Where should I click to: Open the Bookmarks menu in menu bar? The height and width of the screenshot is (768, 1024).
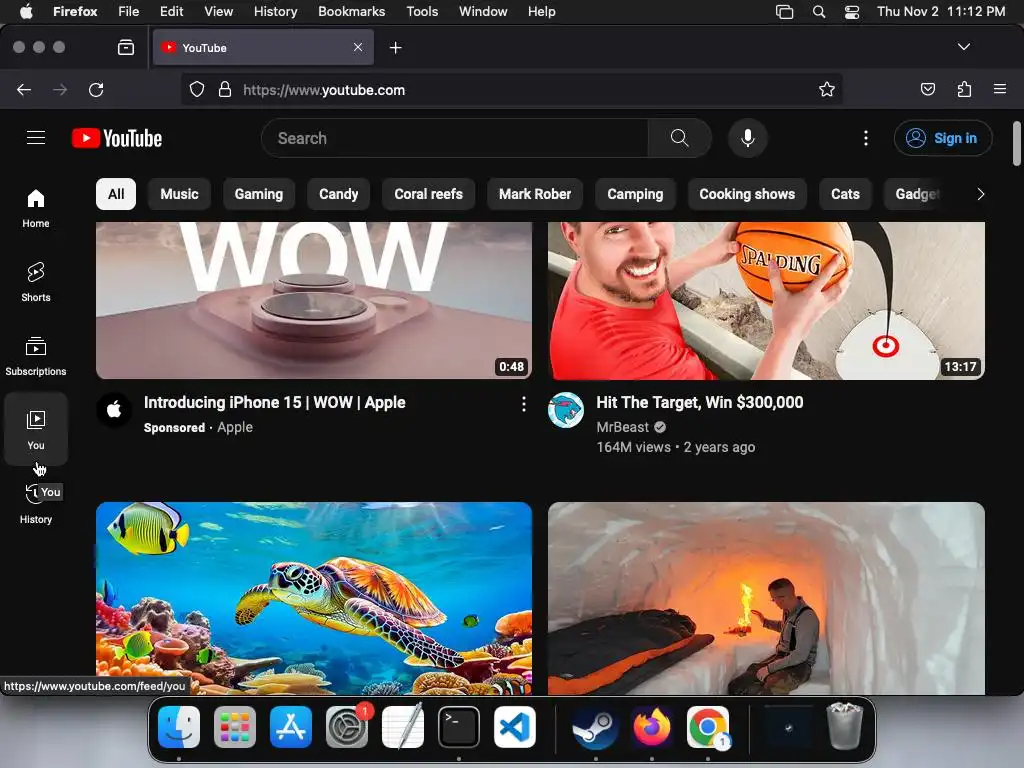pyautogui.click(x=351, y=11)
